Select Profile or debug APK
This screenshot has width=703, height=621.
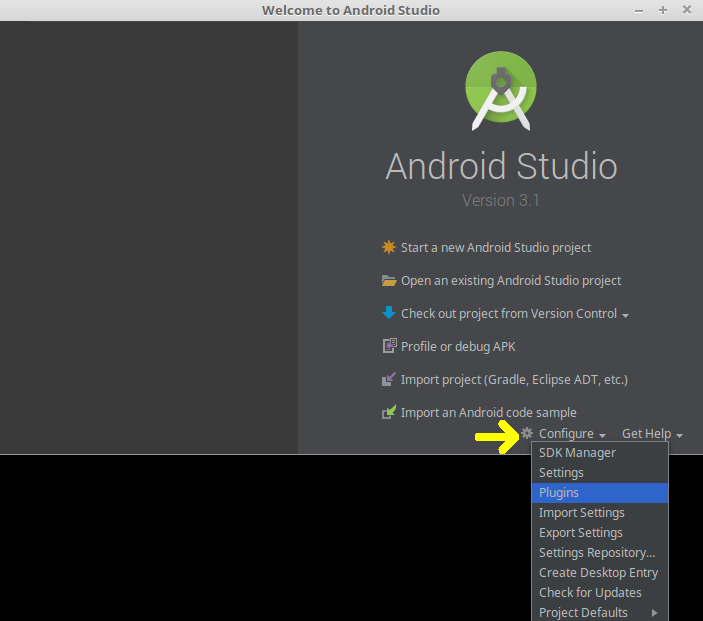(x=458, y=347)
